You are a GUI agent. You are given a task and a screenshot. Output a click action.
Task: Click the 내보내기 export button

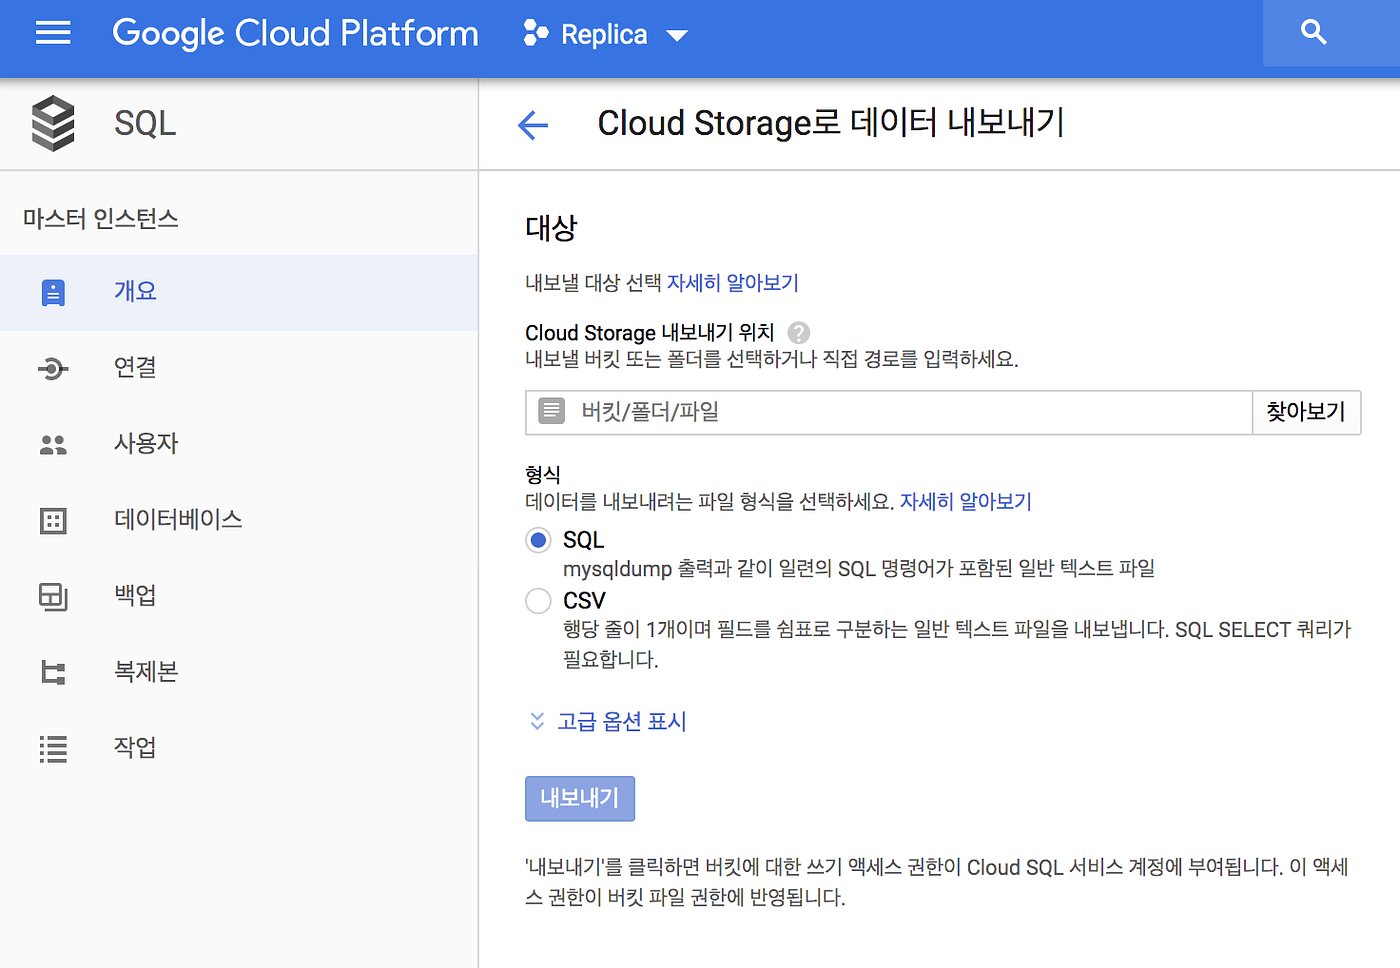tap(579, 798)
